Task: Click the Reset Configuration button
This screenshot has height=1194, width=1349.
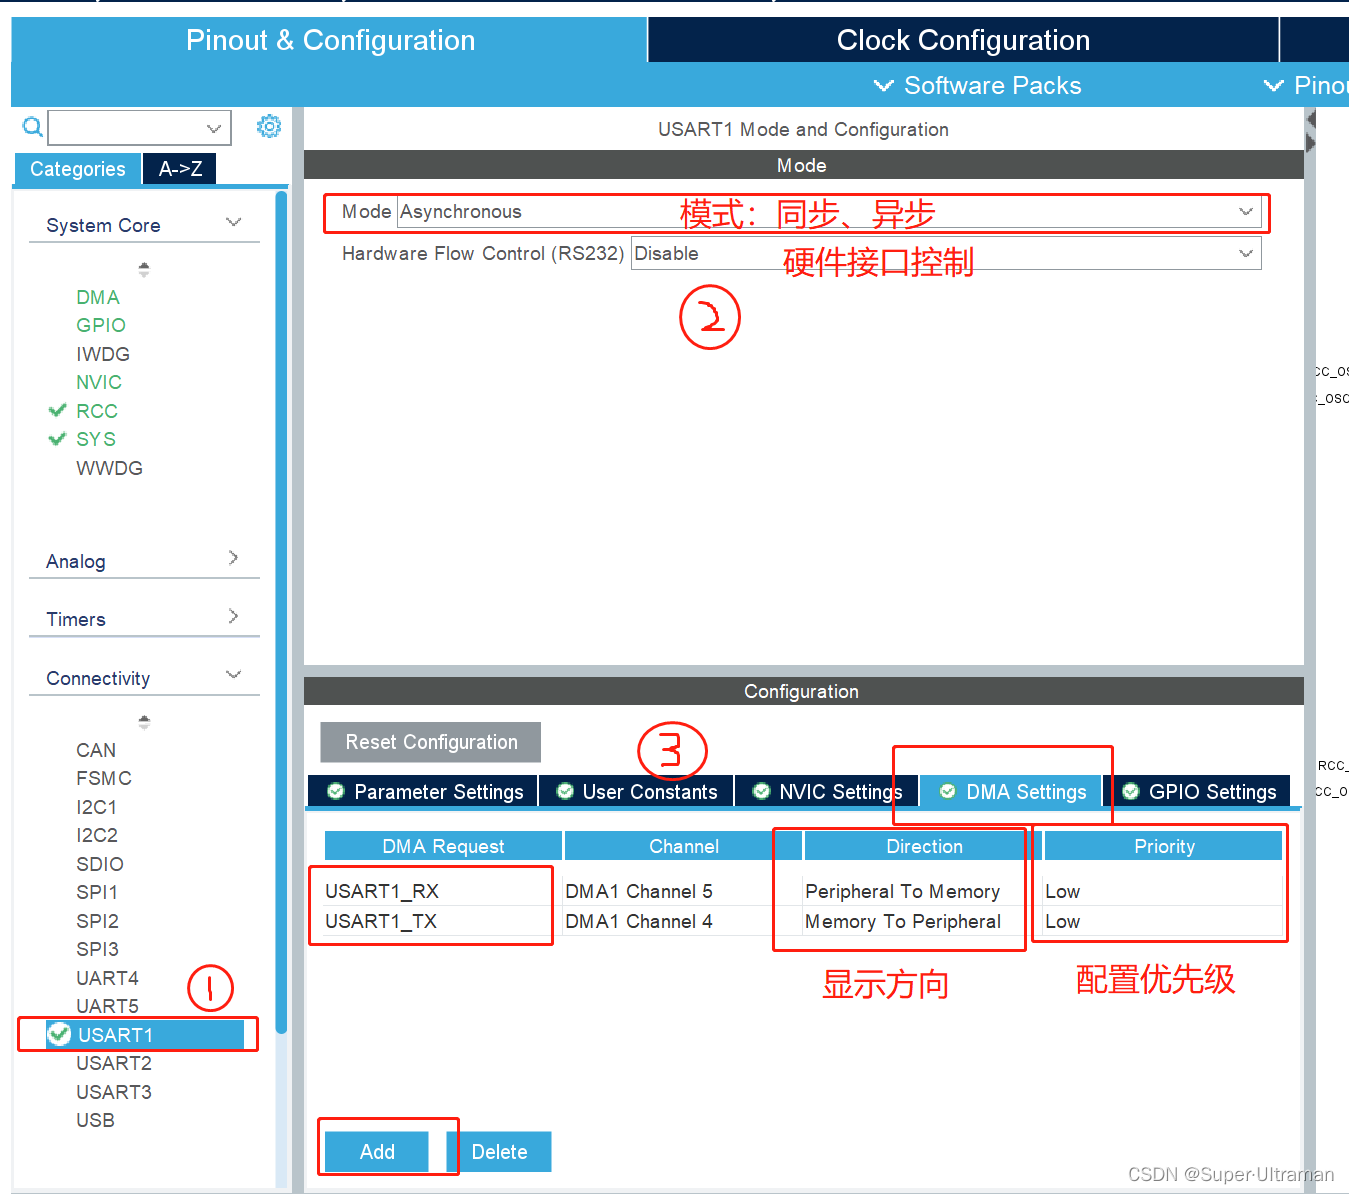Action: pyautogui.click(x=430, y=742)
